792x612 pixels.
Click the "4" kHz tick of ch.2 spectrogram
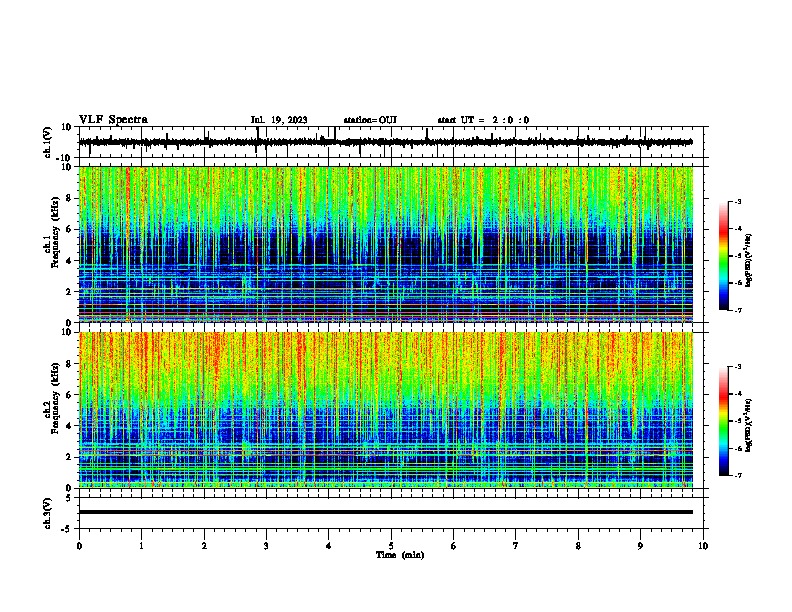tap(69, 426)
